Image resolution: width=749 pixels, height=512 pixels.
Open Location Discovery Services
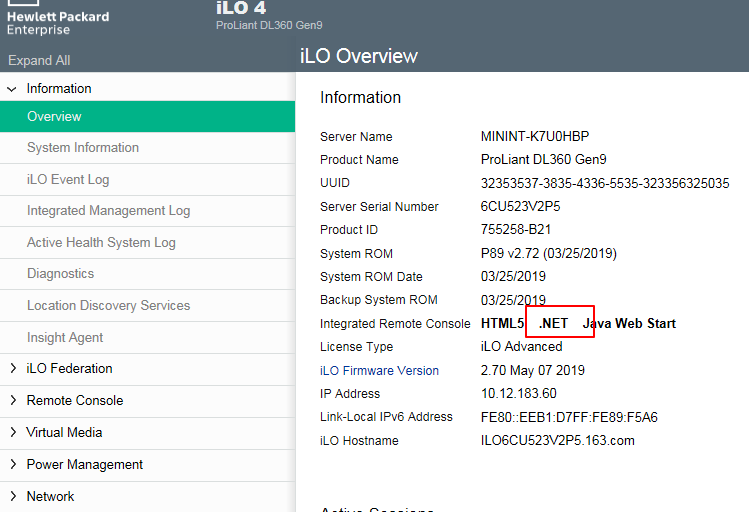(148, 306)
